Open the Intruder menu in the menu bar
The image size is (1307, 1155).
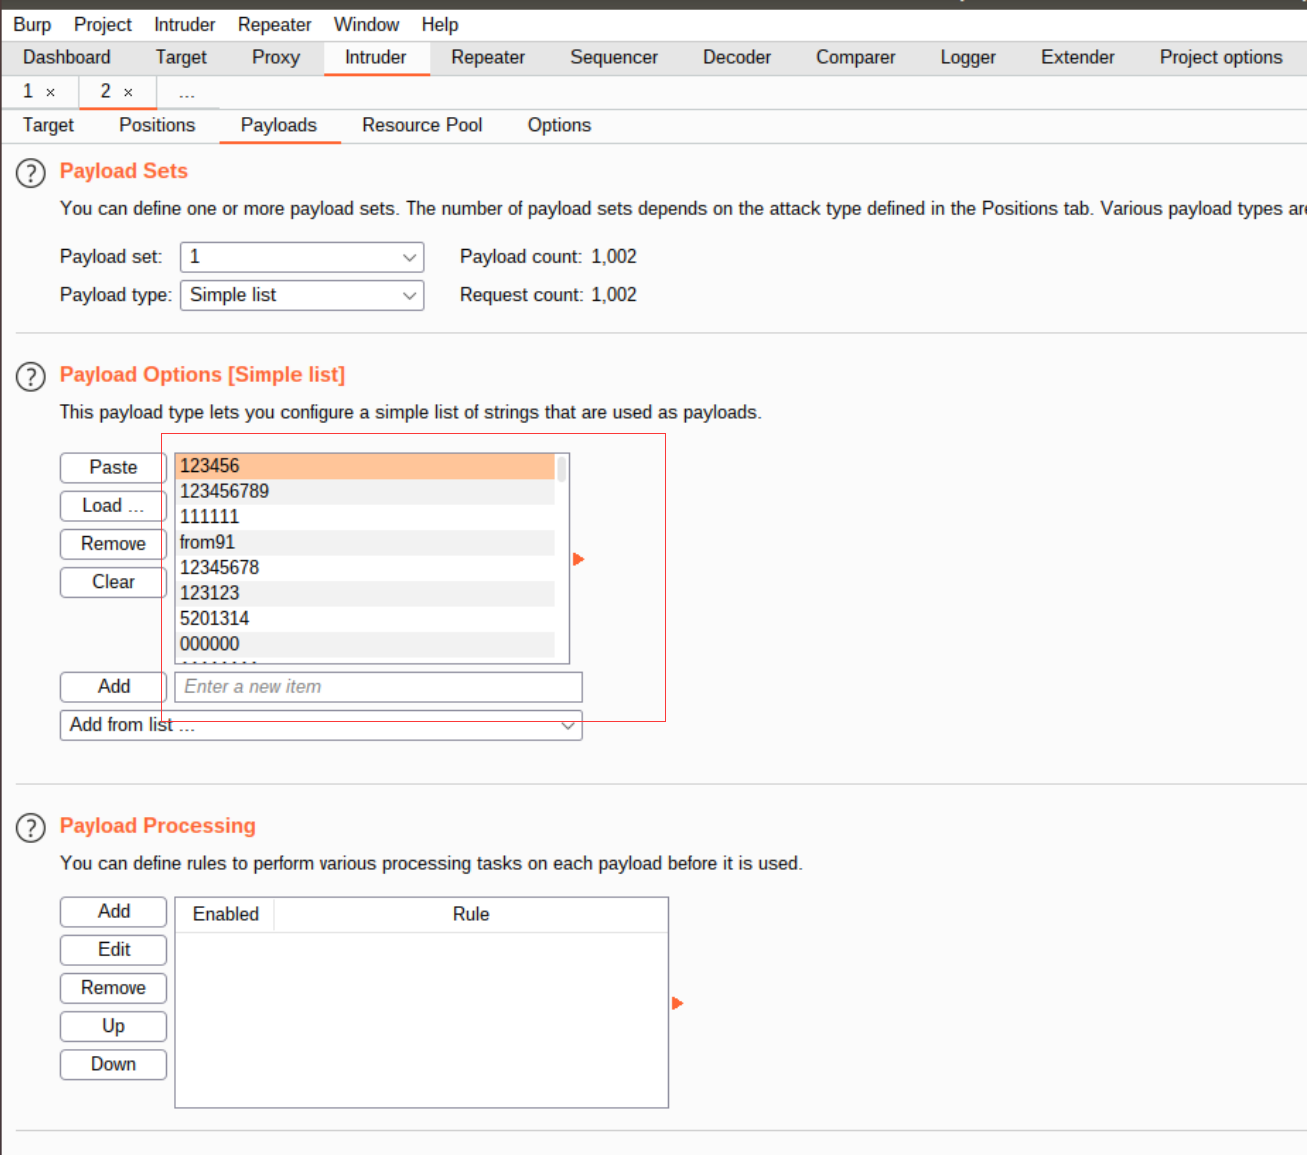[184, 25]
